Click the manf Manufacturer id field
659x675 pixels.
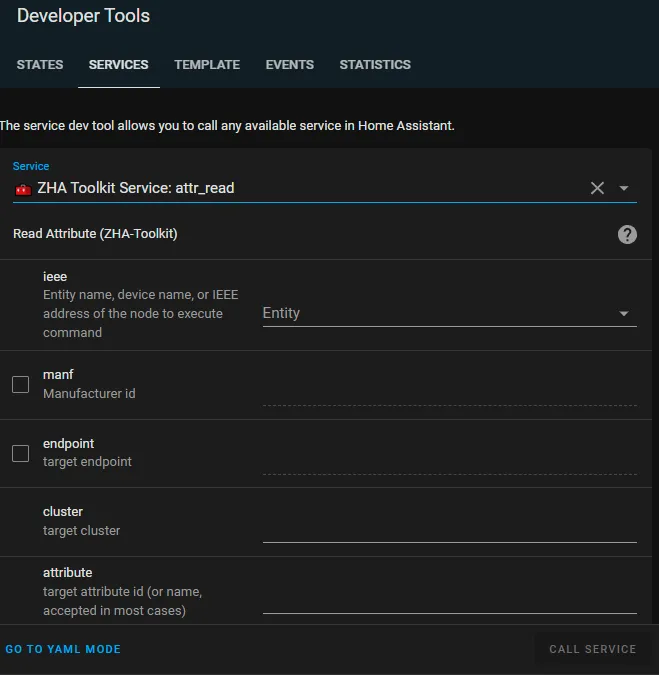point(449,393)
